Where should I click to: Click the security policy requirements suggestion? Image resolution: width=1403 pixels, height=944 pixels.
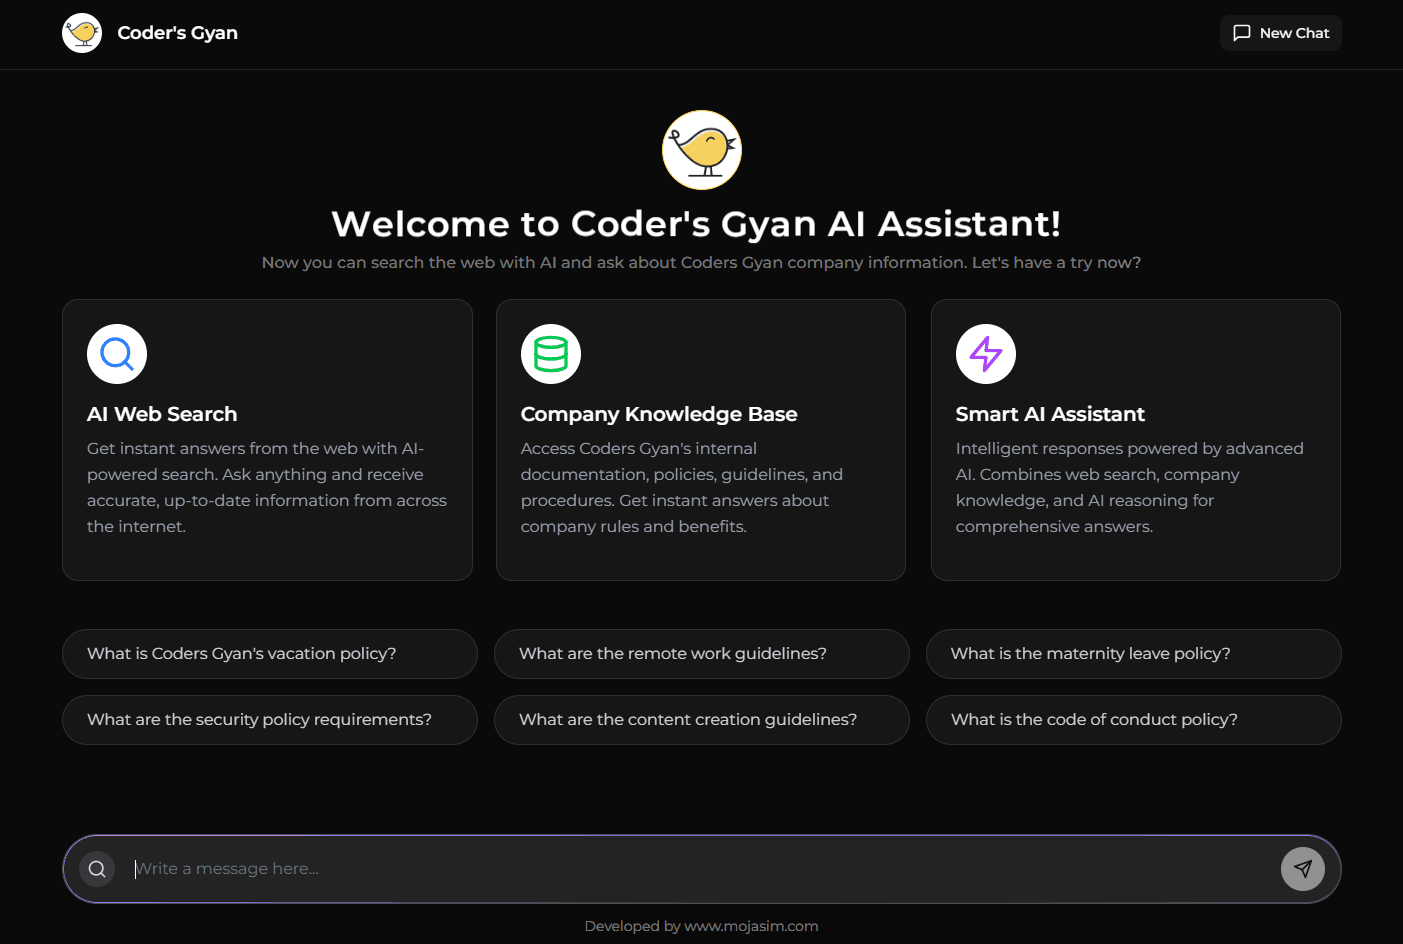tap(269, 719)
